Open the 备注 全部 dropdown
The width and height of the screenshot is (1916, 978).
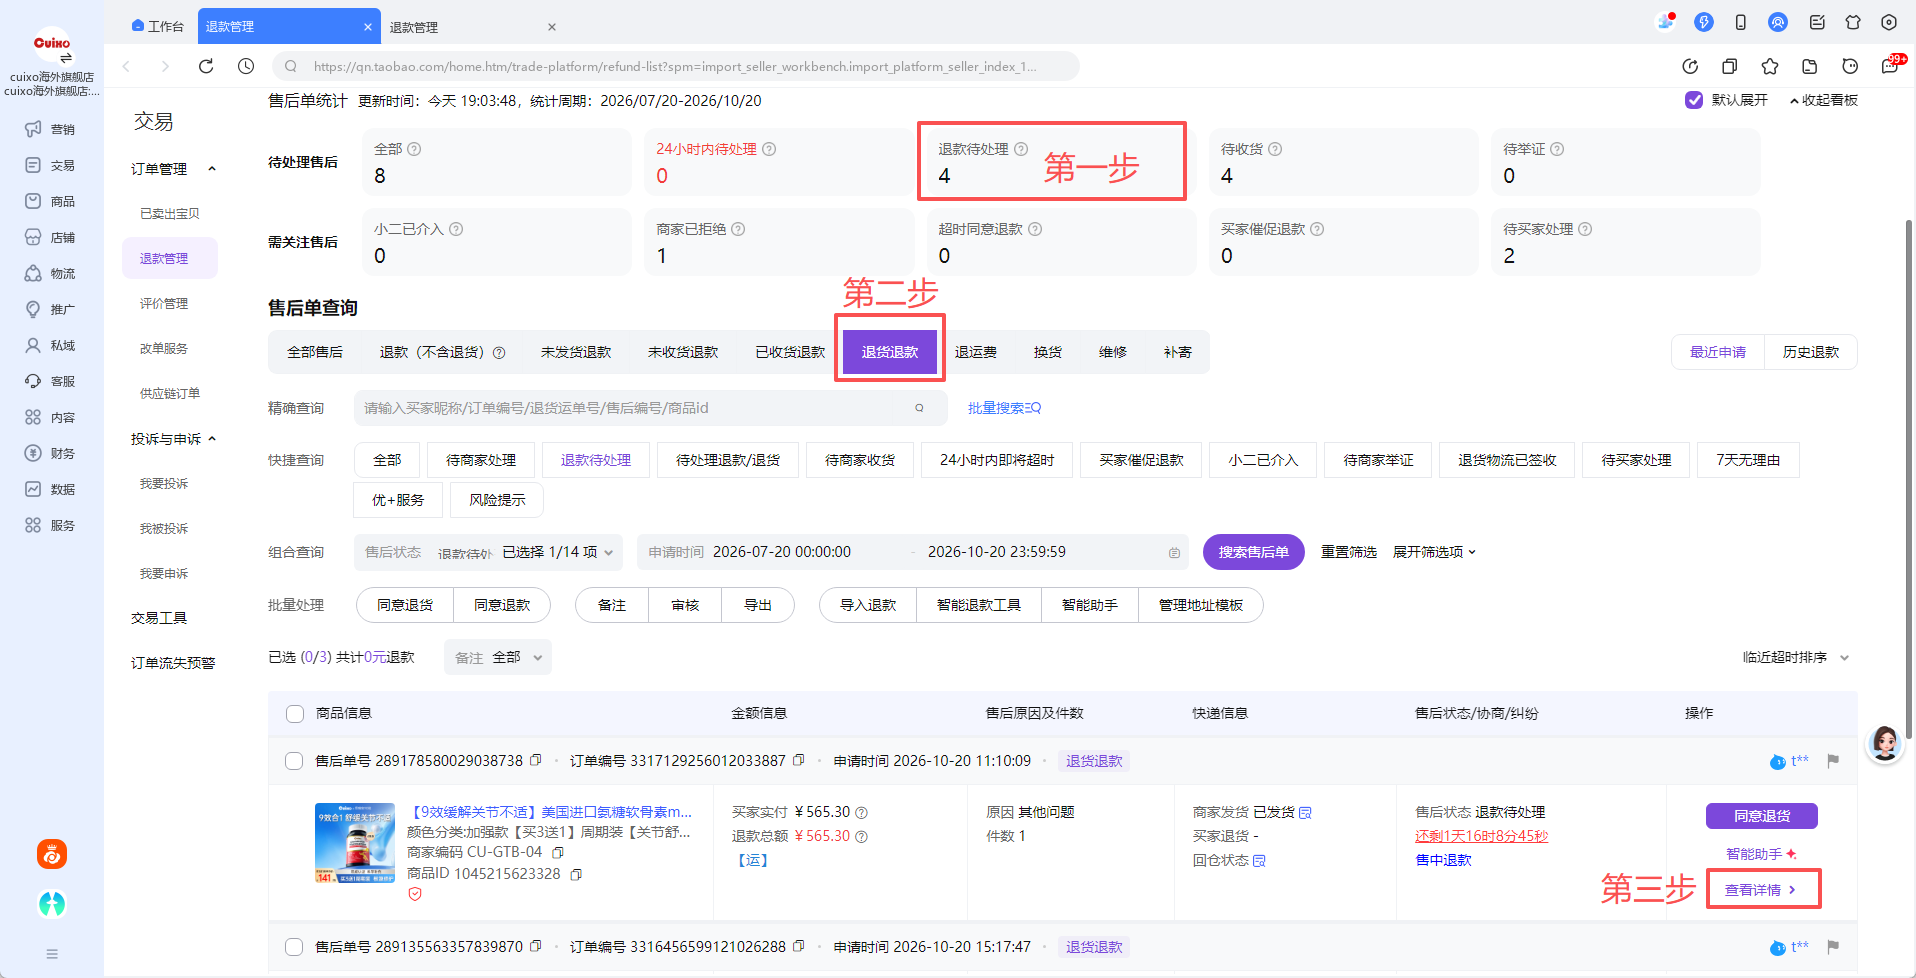pos(498,657)
